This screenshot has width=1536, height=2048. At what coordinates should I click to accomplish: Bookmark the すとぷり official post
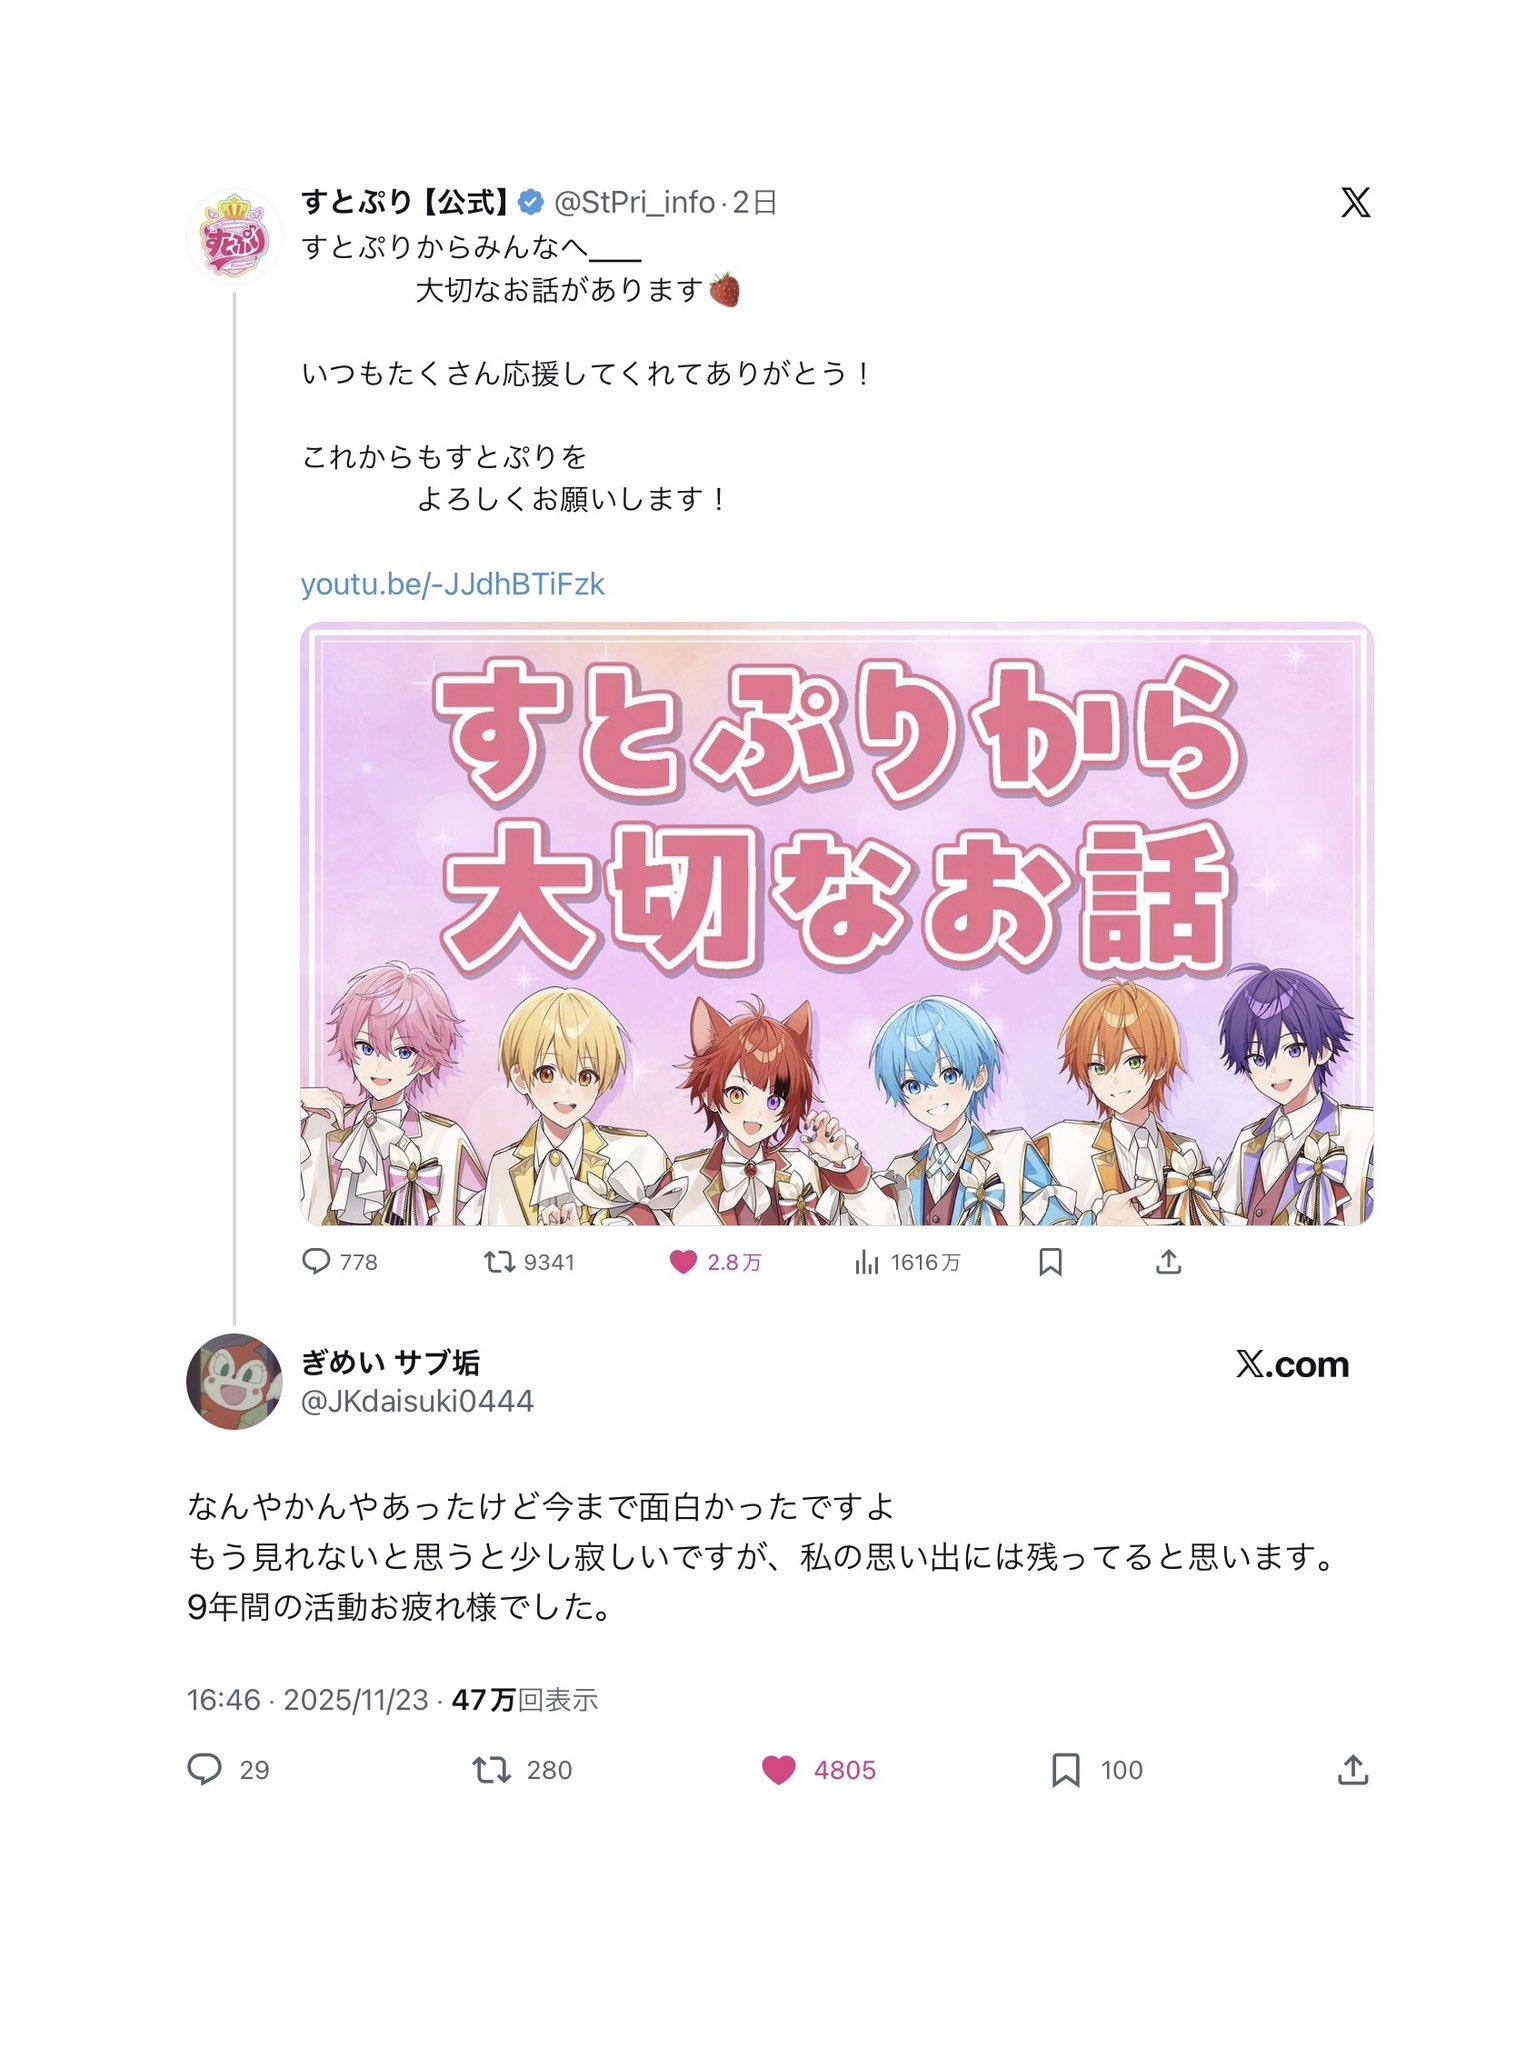[1050, 1262]
